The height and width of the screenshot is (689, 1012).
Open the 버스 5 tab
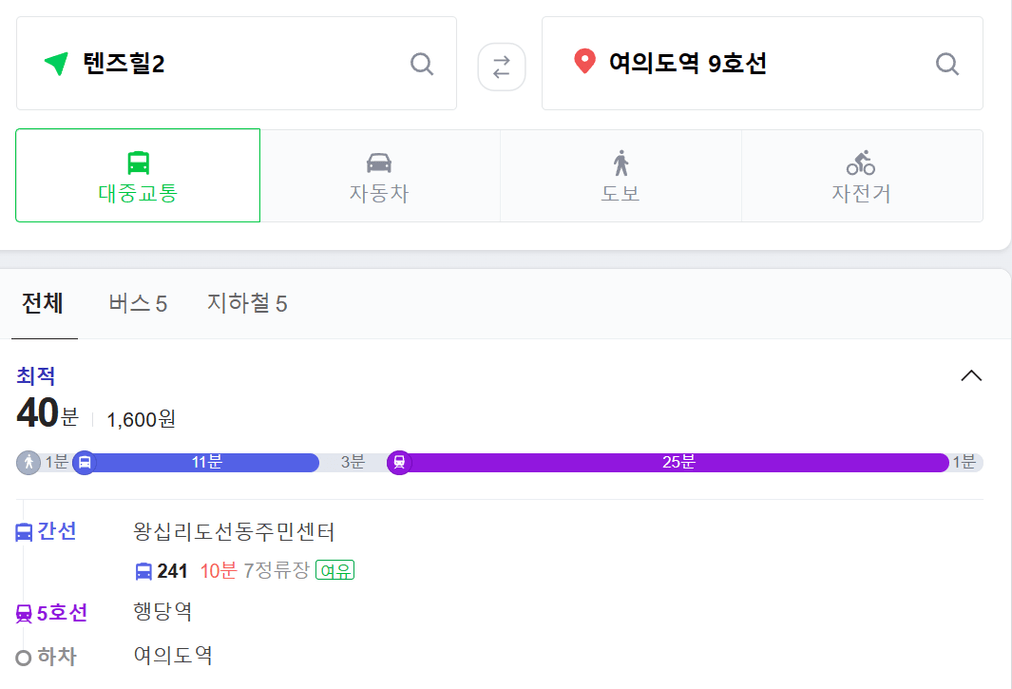137,303
